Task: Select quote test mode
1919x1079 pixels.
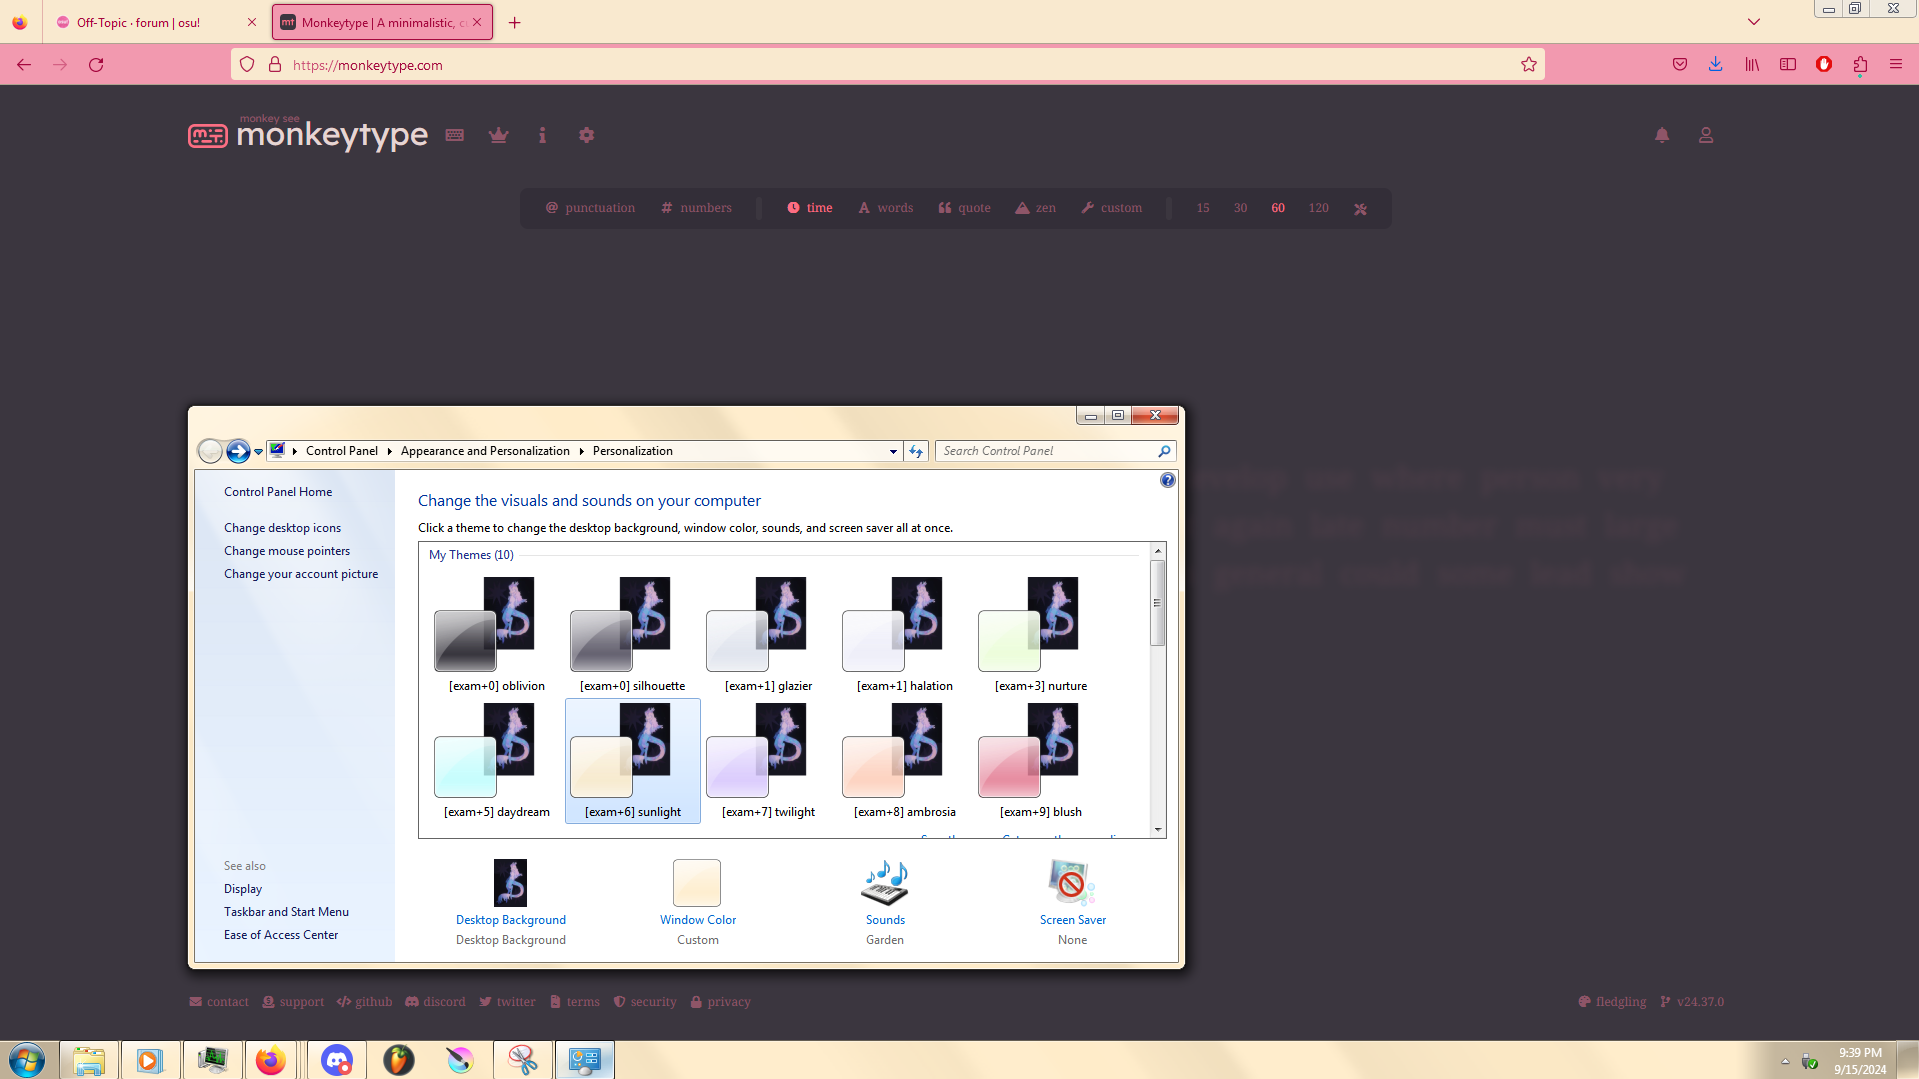Action: pos(964,208)
